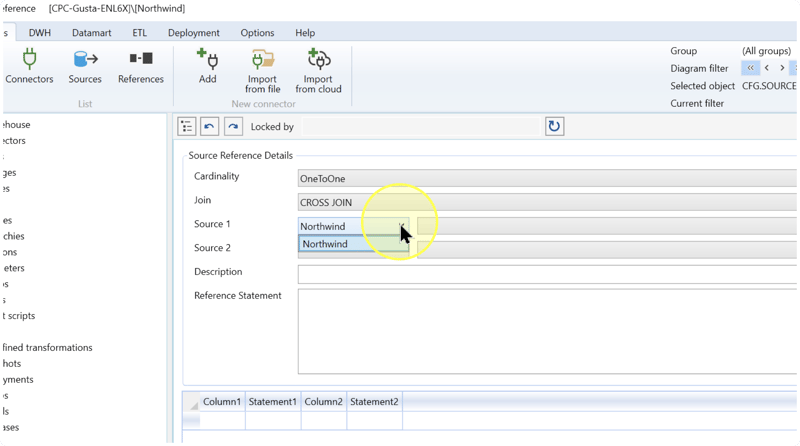Sort by Statement1 header
This screenshot has height=446, width=800.
click(x=273, y=402)
